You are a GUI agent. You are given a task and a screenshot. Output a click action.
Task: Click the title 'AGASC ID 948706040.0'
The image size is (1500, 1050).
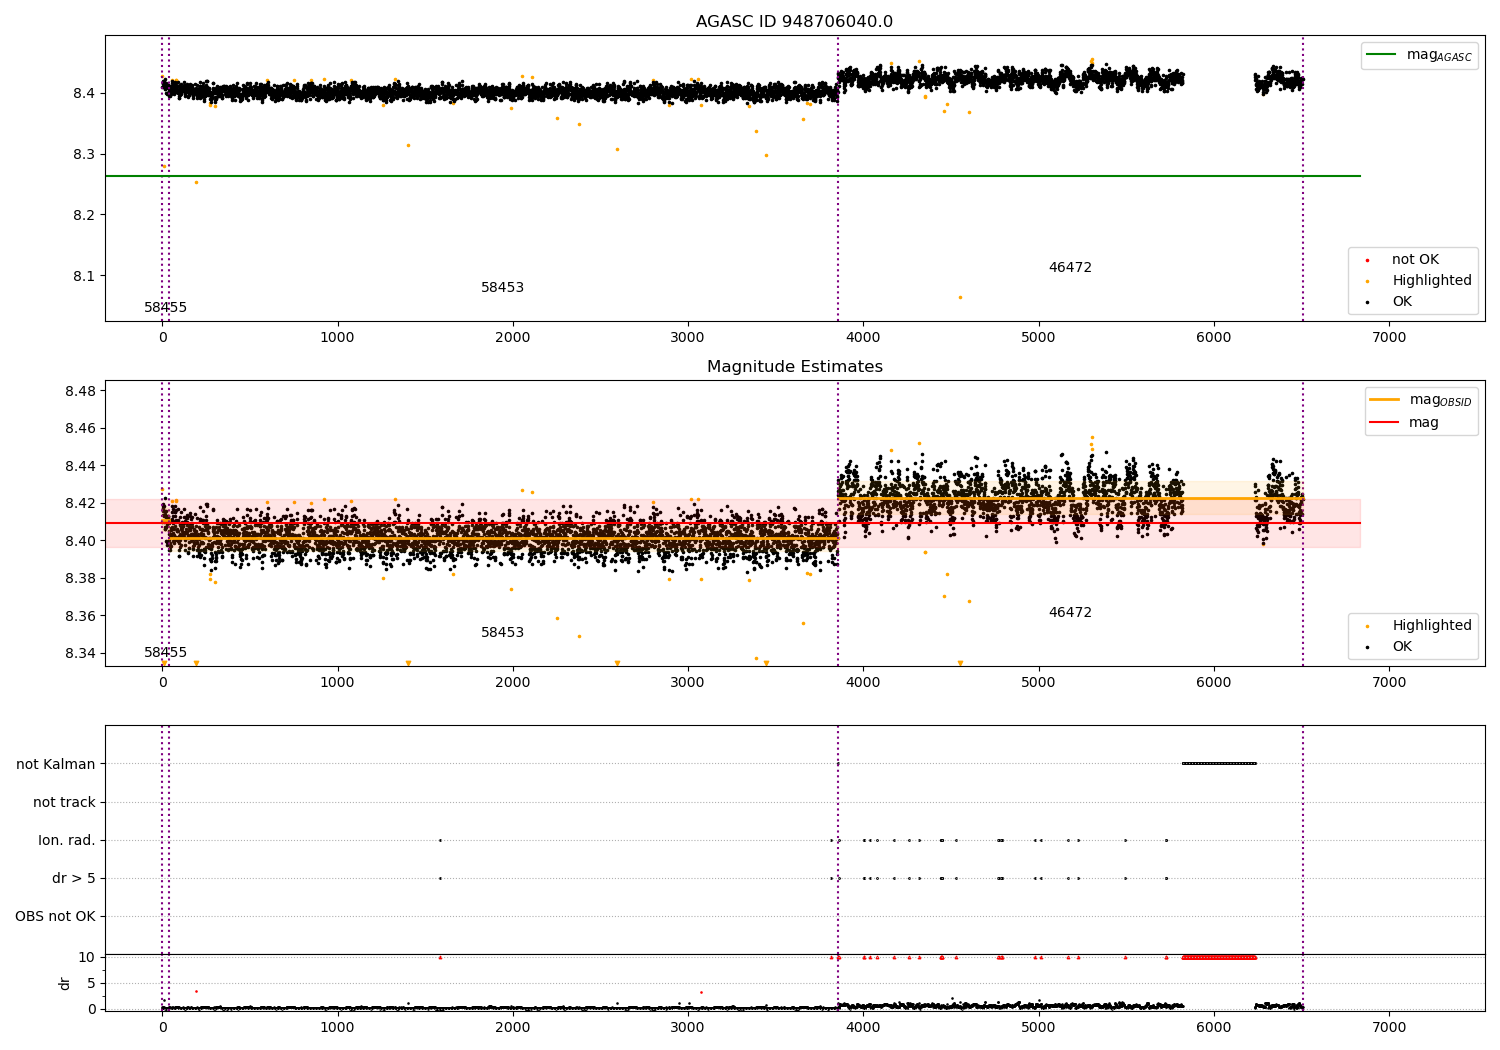tap(795, 22)
